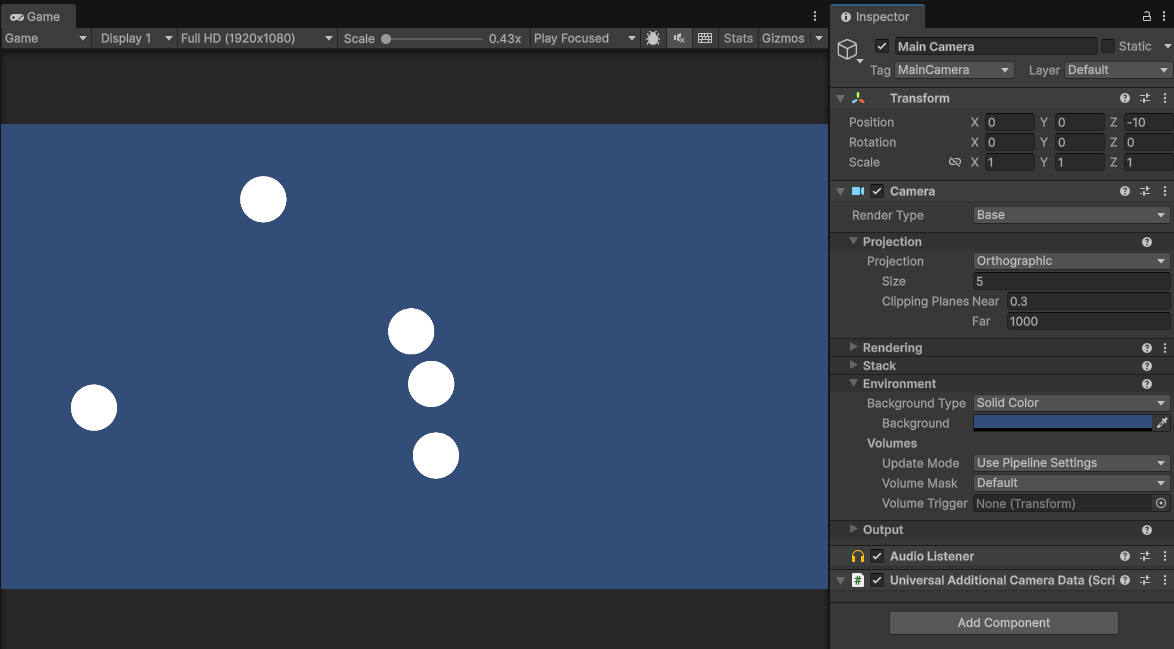Collapse the Environment section
The height and width of the screenshot is (649, 1174).
click(x=853, y=383)
